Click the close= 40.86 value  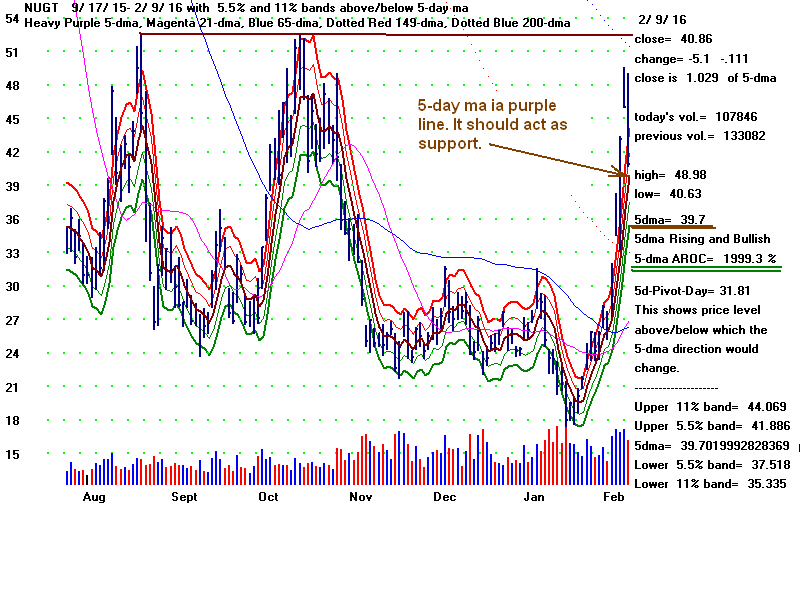tap(675, 40)
